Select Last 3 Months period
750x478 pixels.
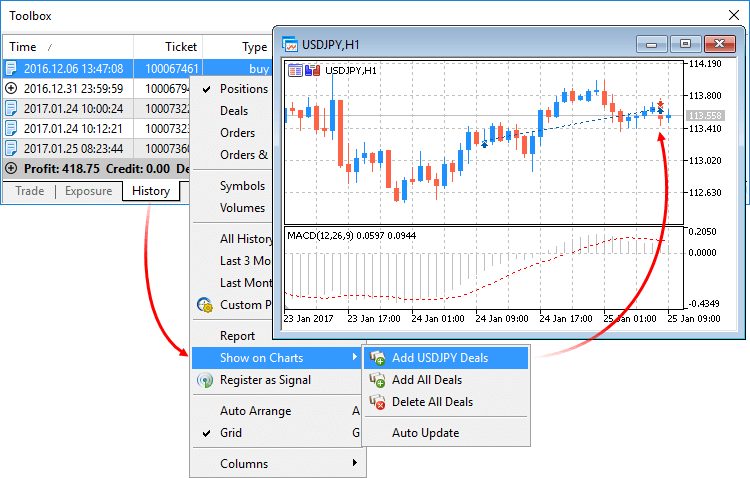(x=232, y=261)
